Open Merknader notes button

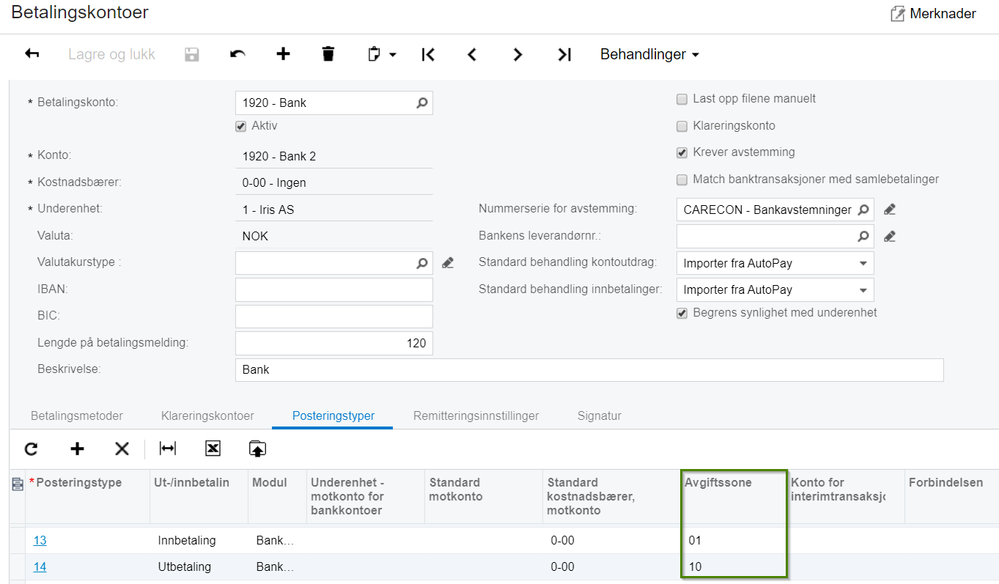tap(933, 14)
